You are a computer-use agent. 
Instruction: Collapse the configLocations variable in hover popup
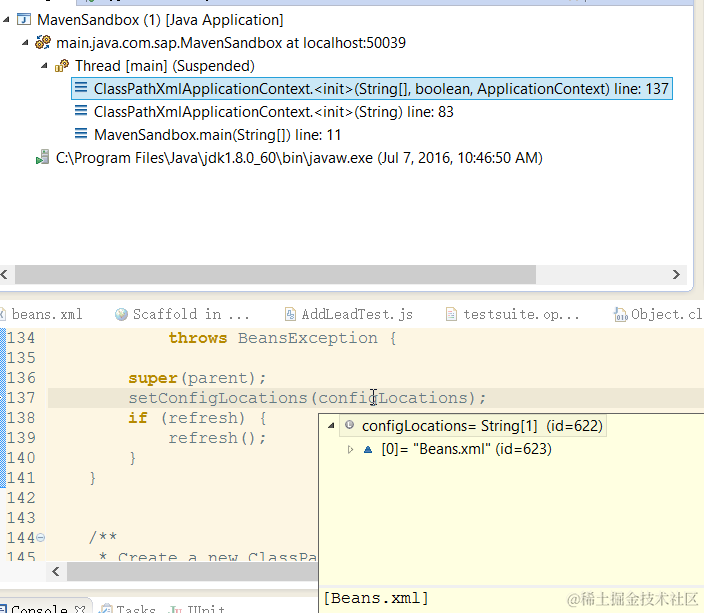pos(331,425)
